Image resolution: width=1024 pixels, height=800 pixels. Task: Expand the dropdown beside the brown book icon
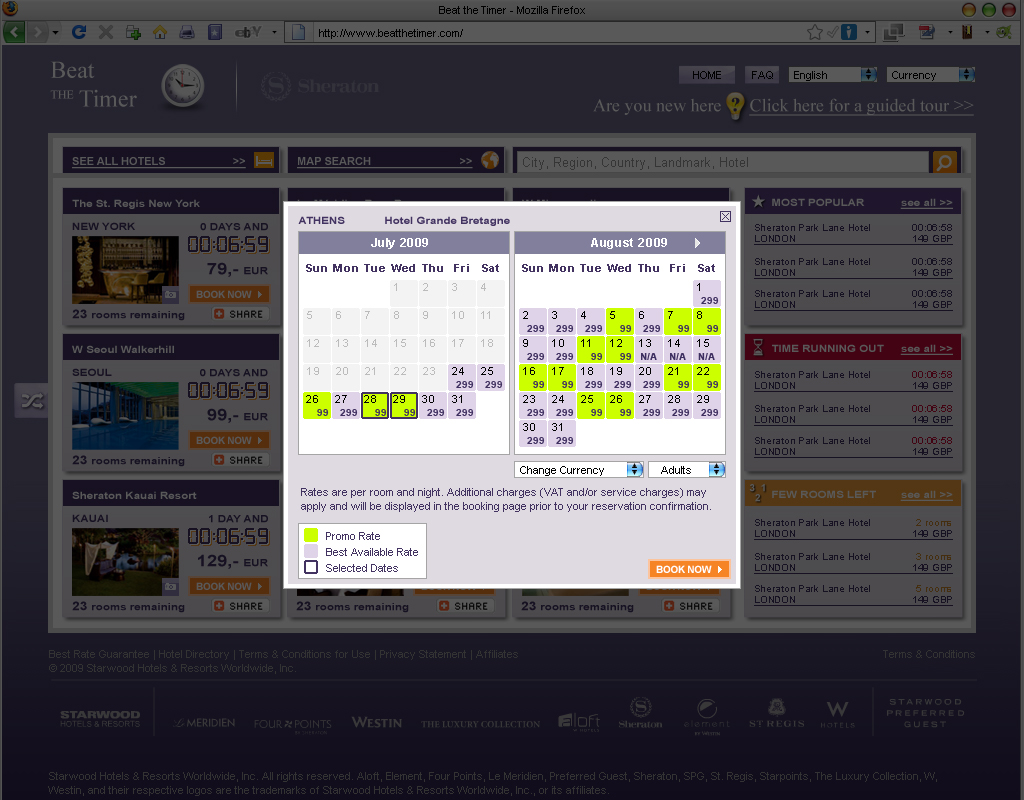987,32
